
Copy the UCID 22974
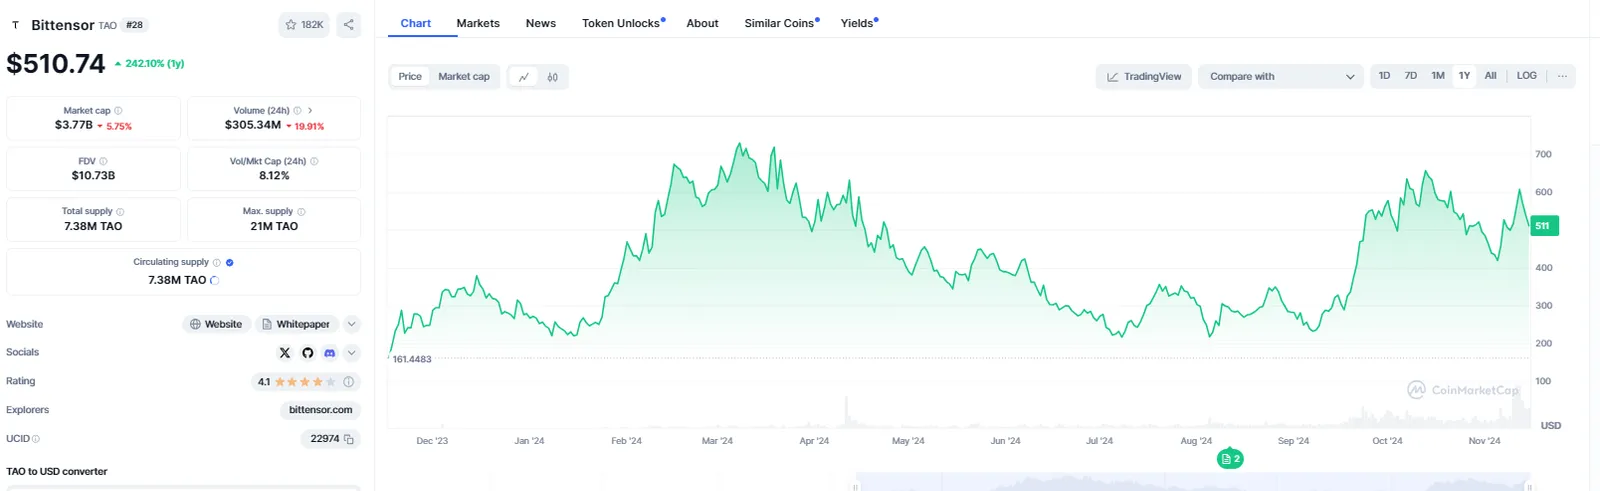tap(349, 439)
